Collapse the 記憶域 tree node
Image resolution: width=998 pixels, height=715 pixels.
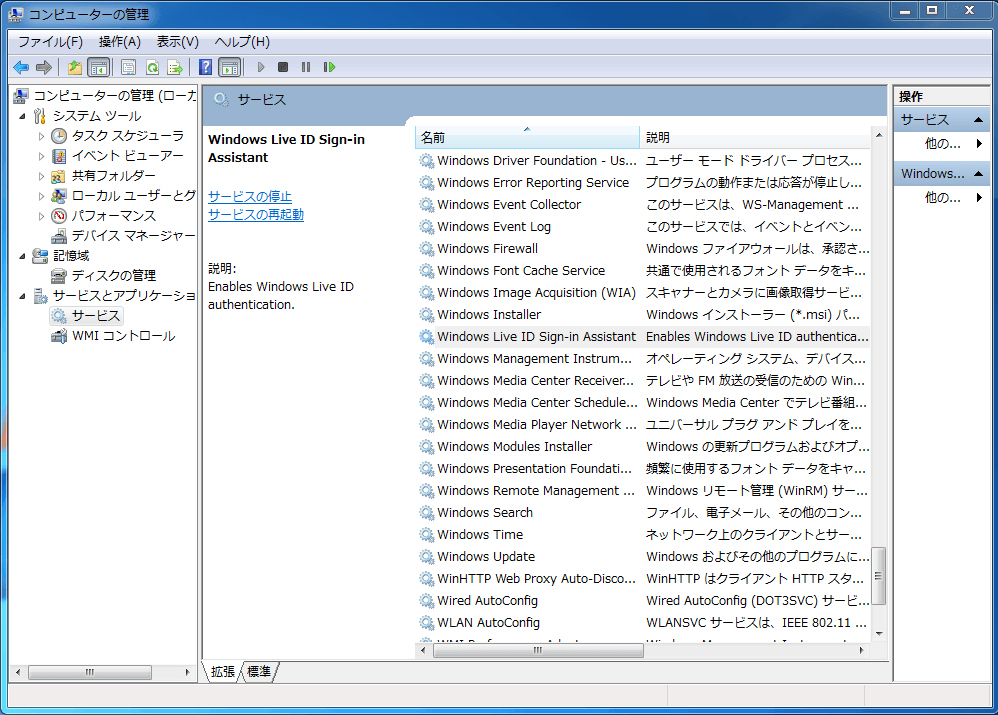22,256
